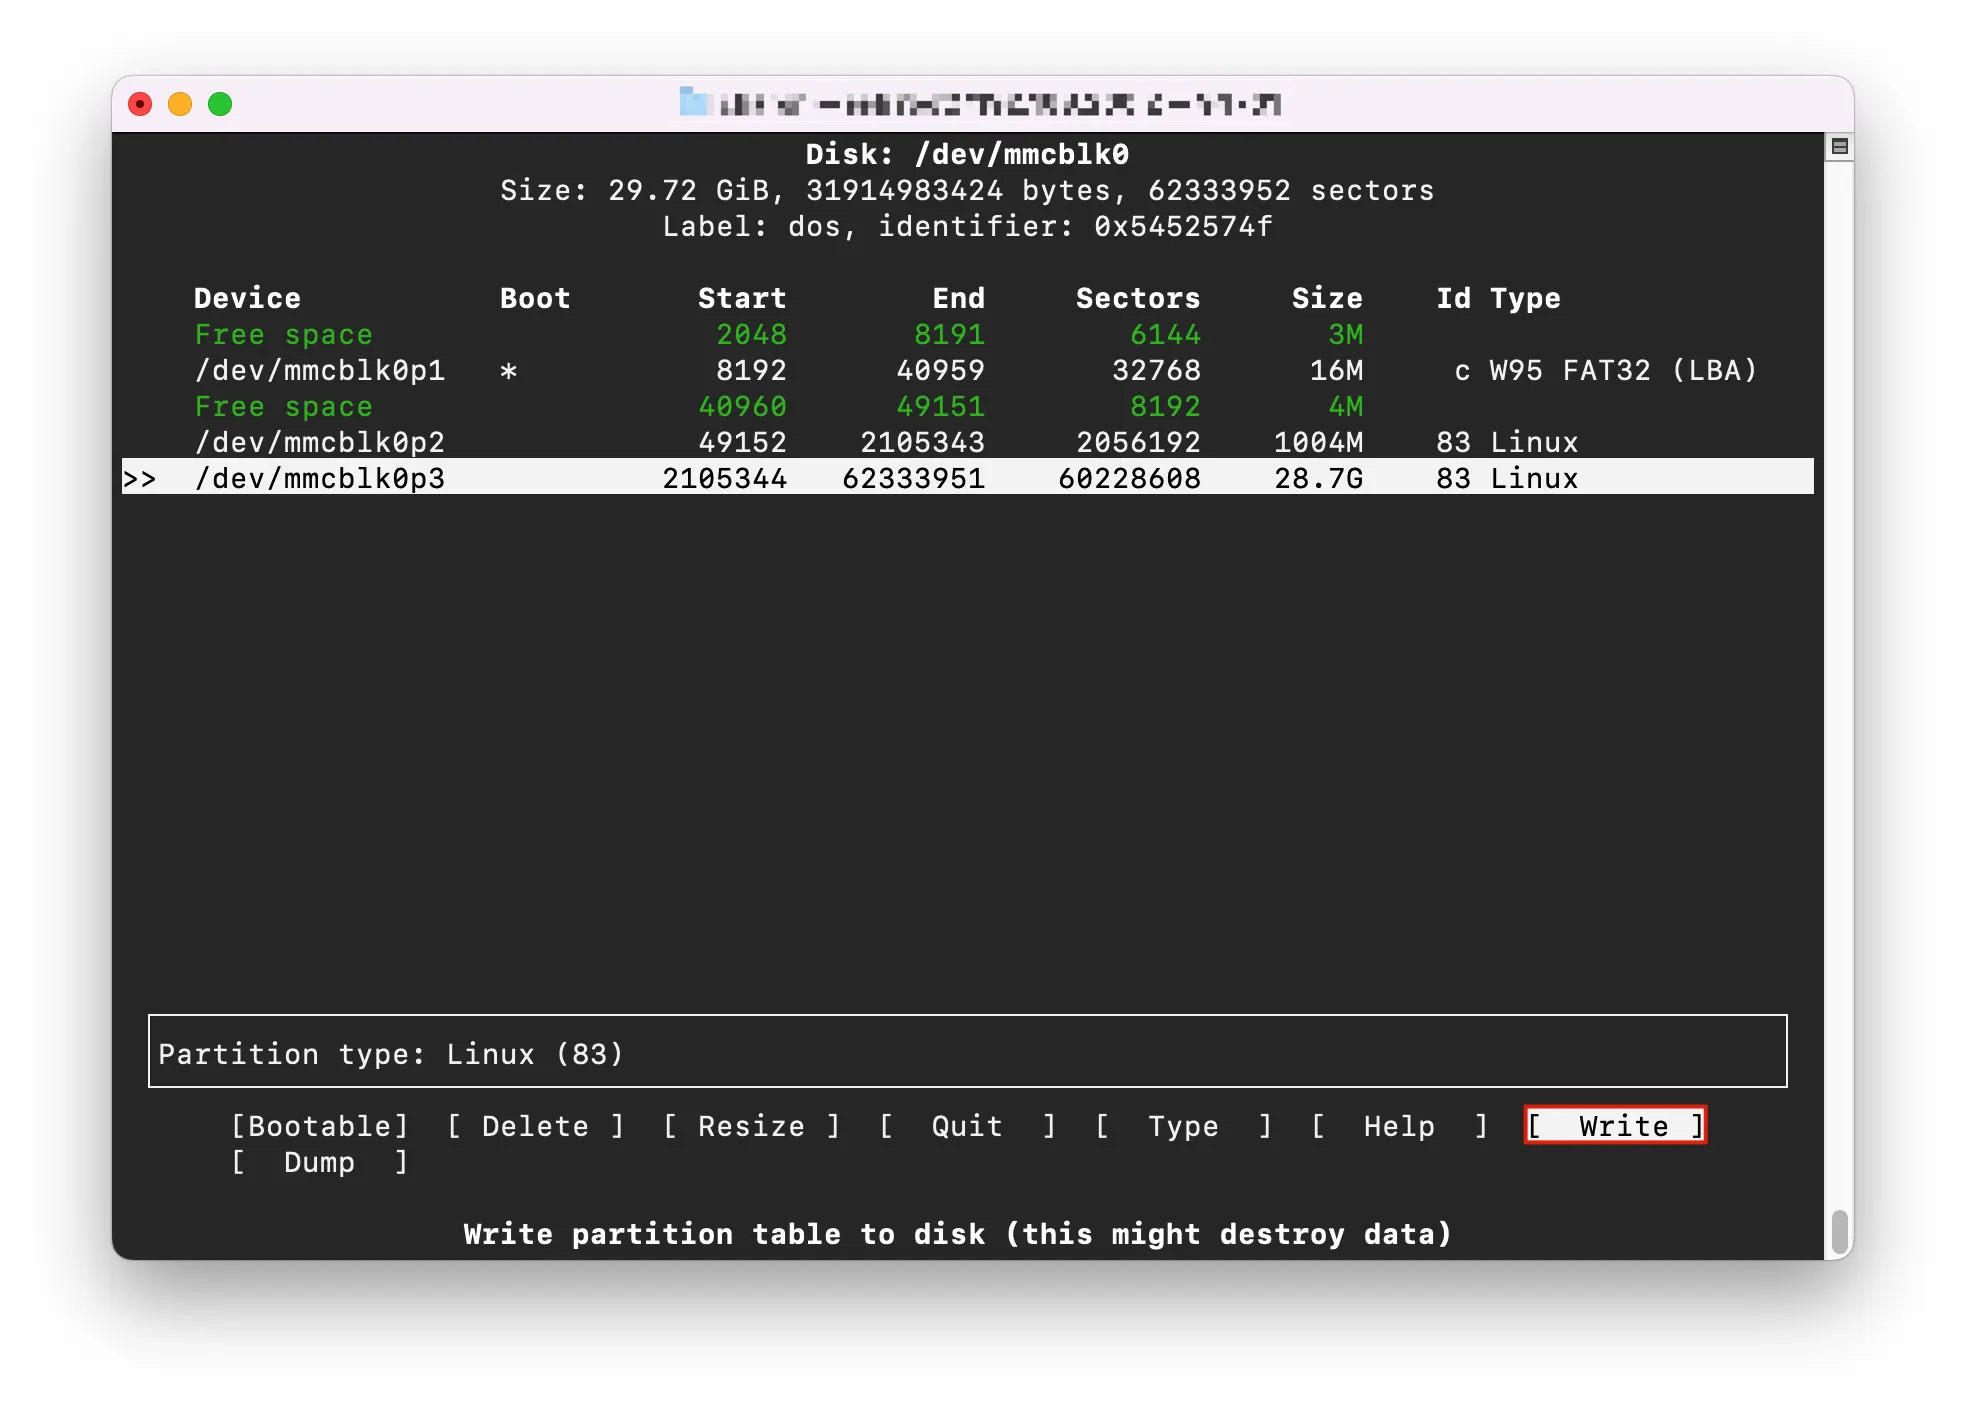The height and width of the screenshot is (1408, 1966).
Task: Click the end sector value 62333951
Action: click(x=913, y=478)
